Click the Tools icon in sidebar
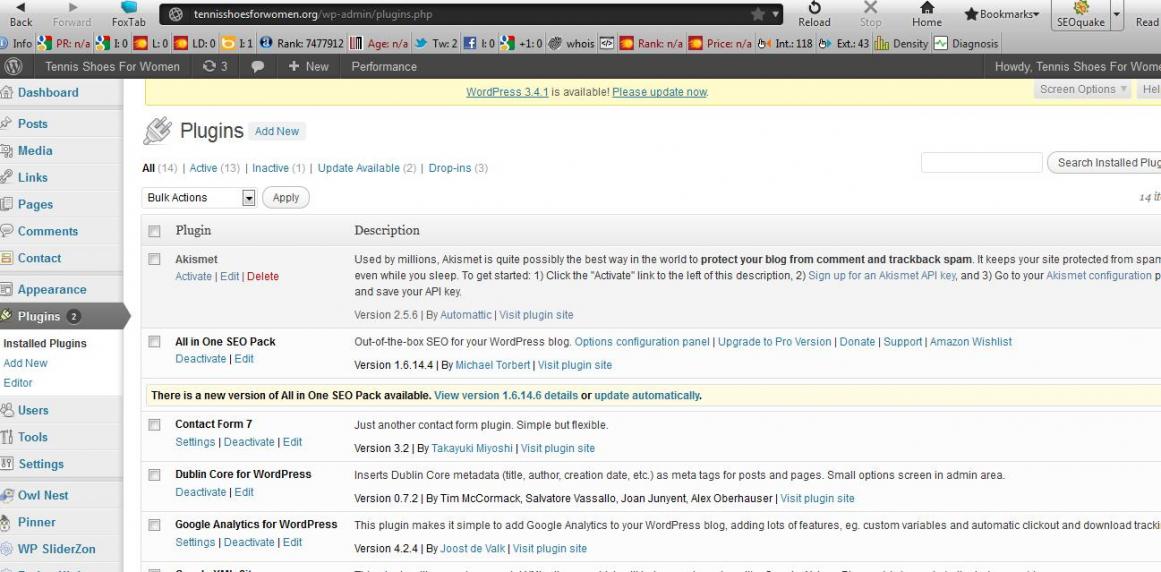 click(x=7, y=437)
